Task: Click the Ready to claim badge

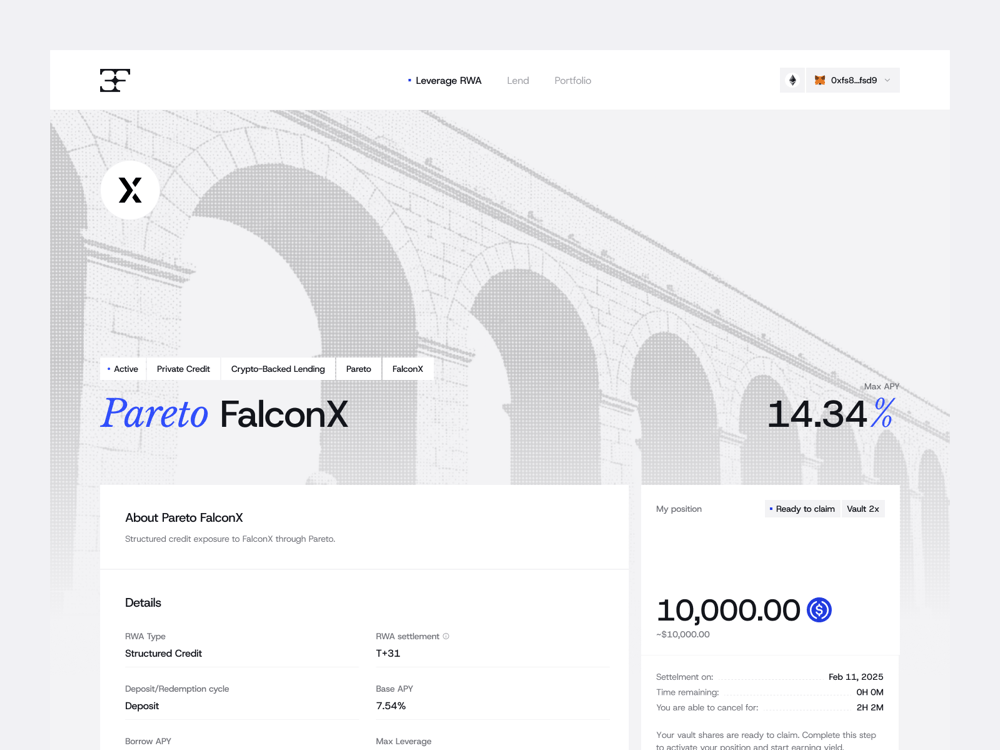Action: click(802, 509)
